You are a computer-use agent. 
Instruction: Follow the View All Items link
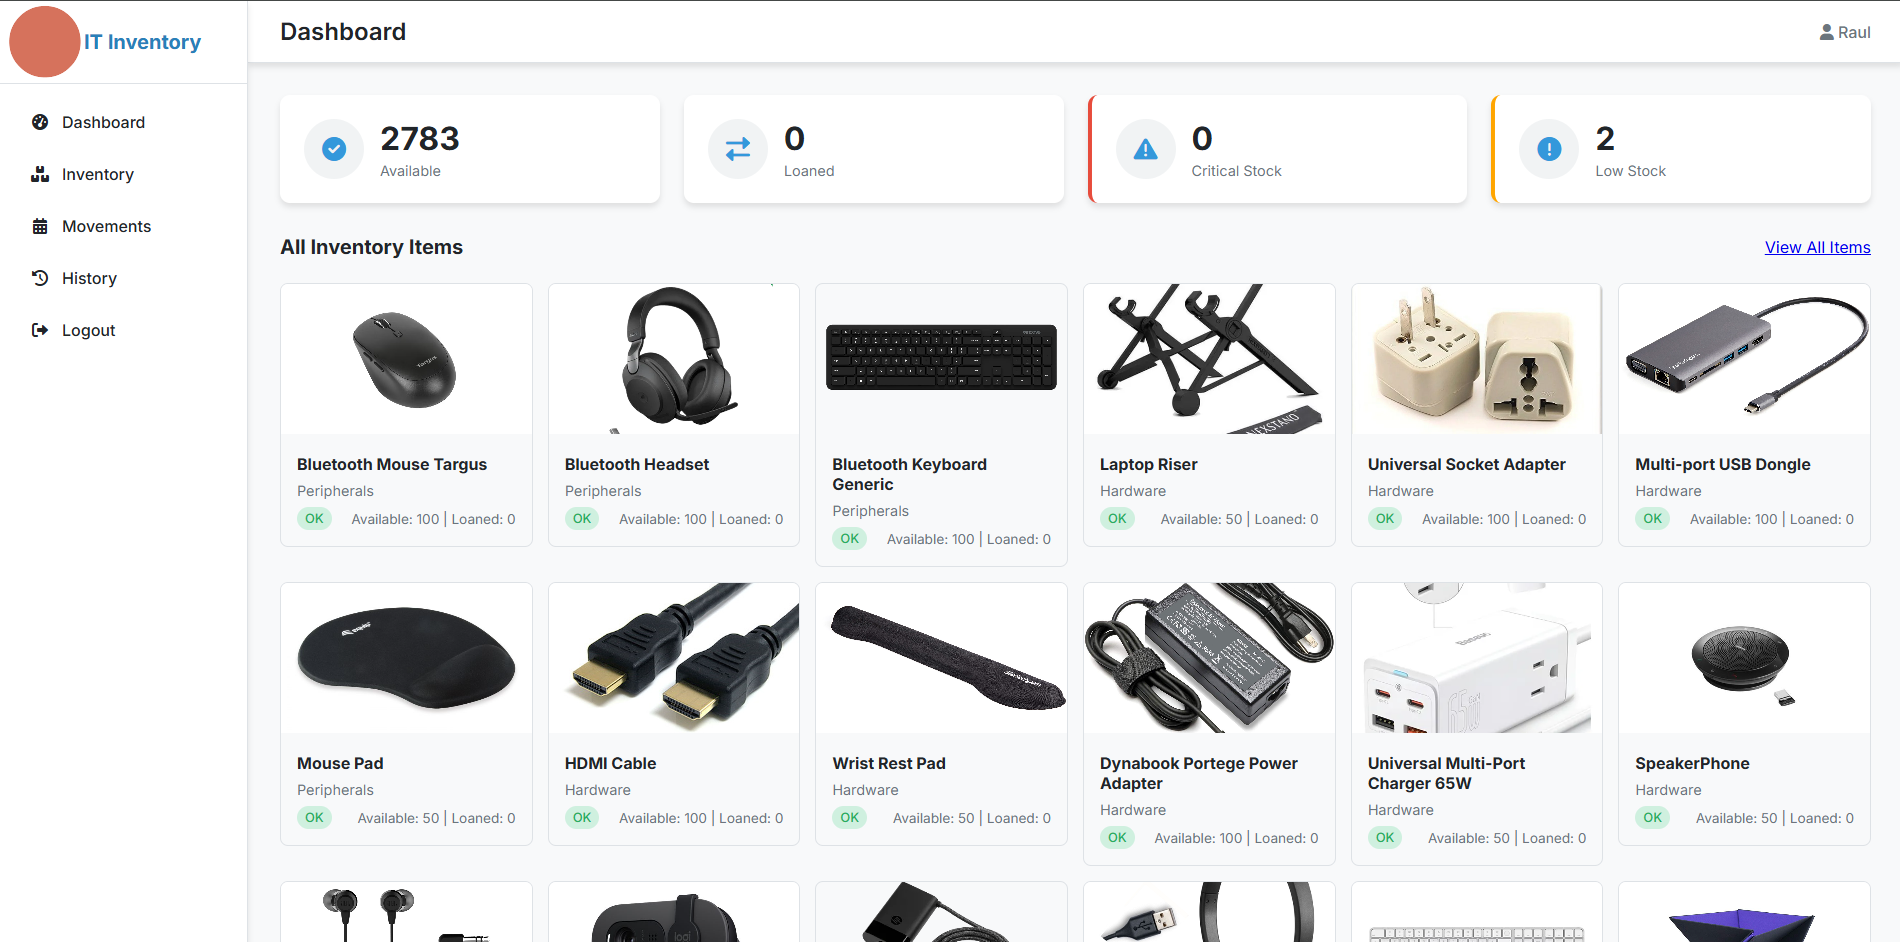point(1817,247)
